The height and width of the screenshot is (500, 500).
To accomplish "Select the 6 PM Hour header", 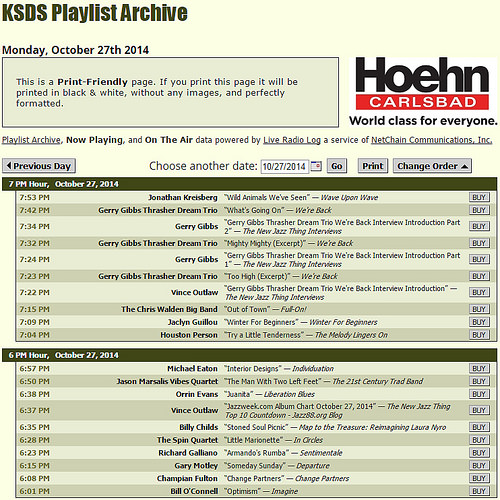I will point(249,355).
